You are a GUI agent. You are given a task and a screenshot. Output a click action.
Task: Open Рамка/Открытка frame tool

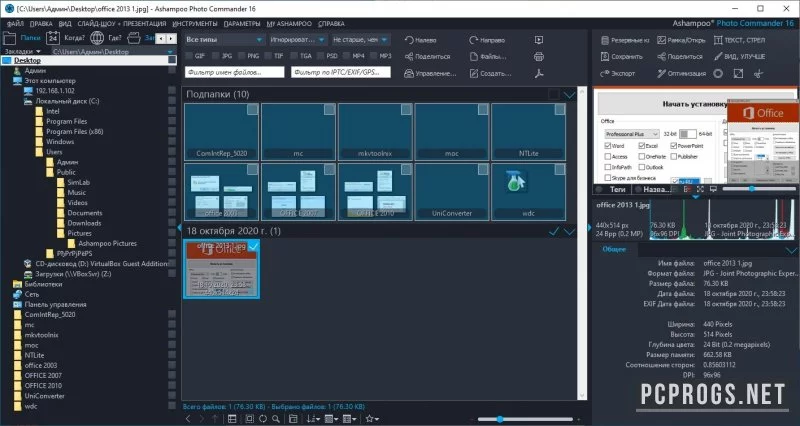(681, 40)
